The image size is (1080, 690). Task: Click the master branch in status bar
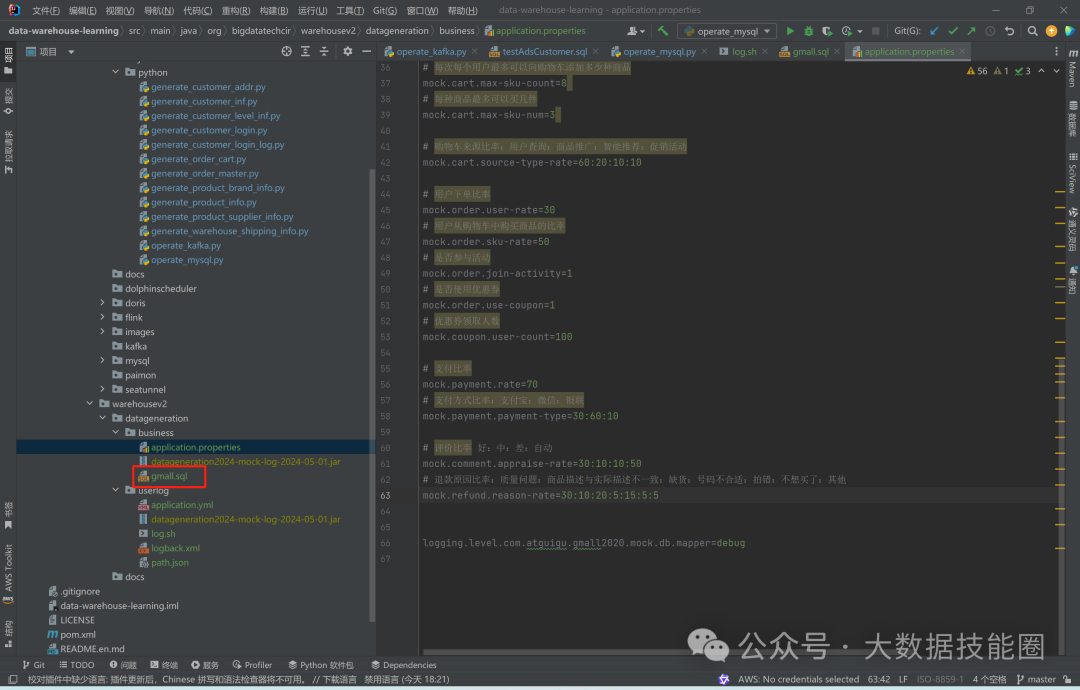[1040, 679]
